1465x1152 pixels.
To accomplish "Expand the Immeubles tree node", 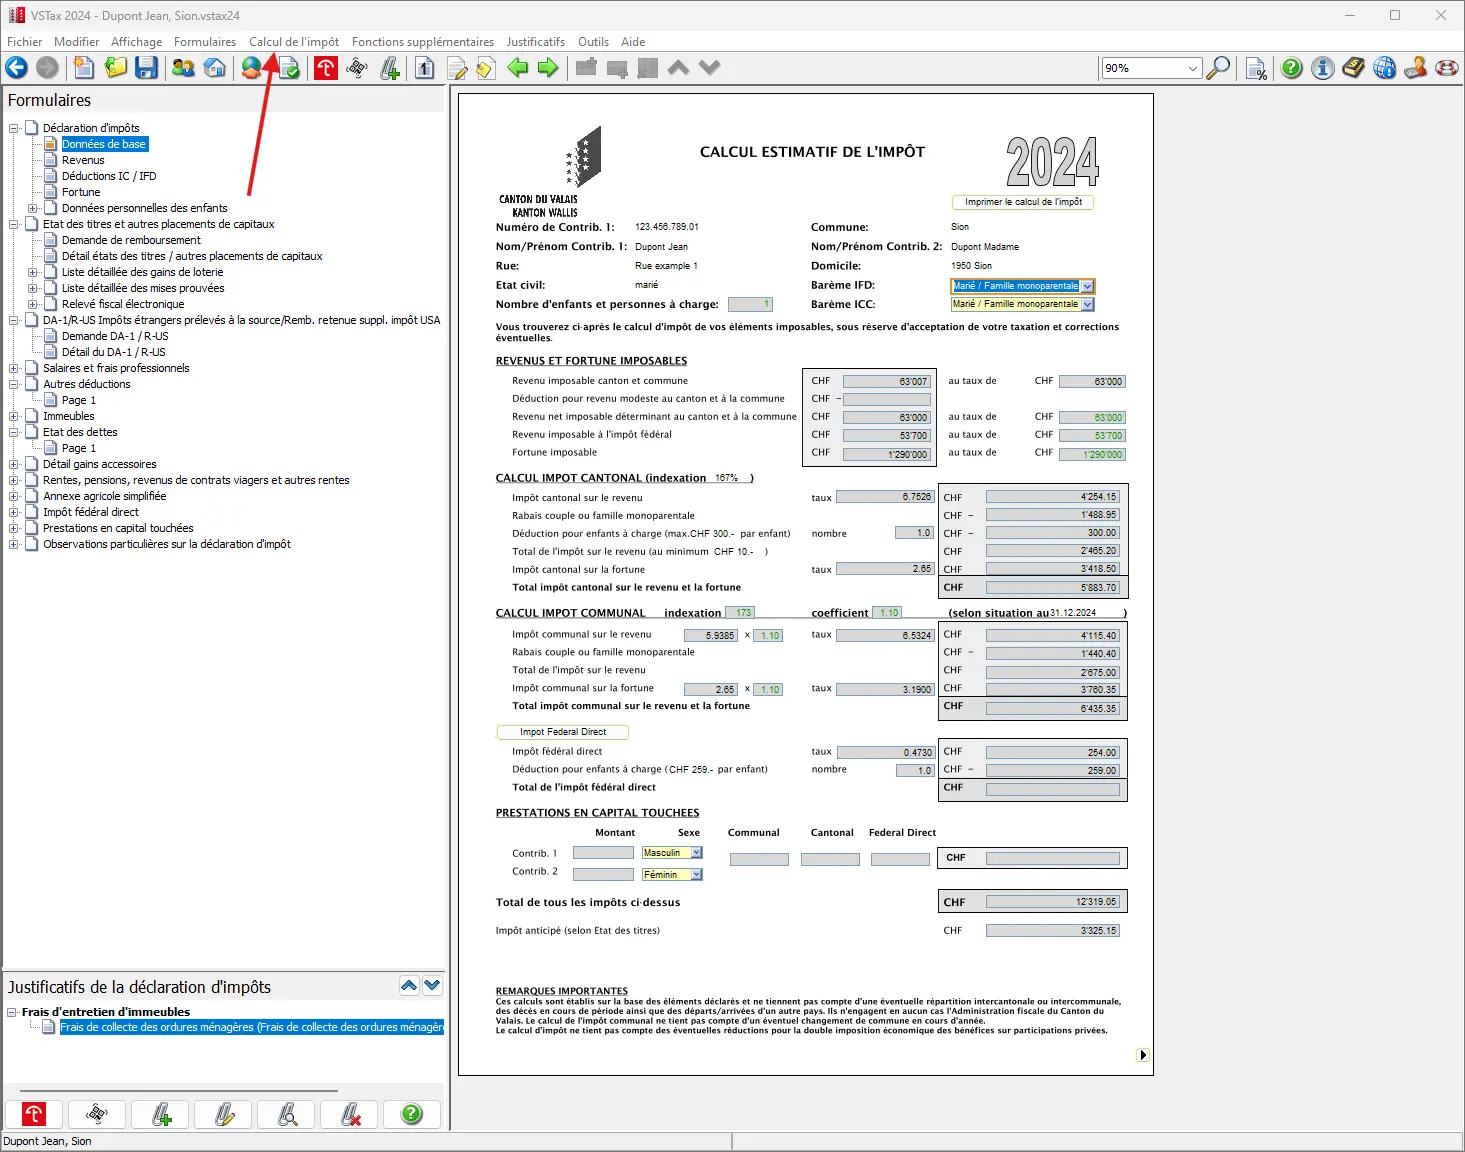I will (x=14, y=416).
